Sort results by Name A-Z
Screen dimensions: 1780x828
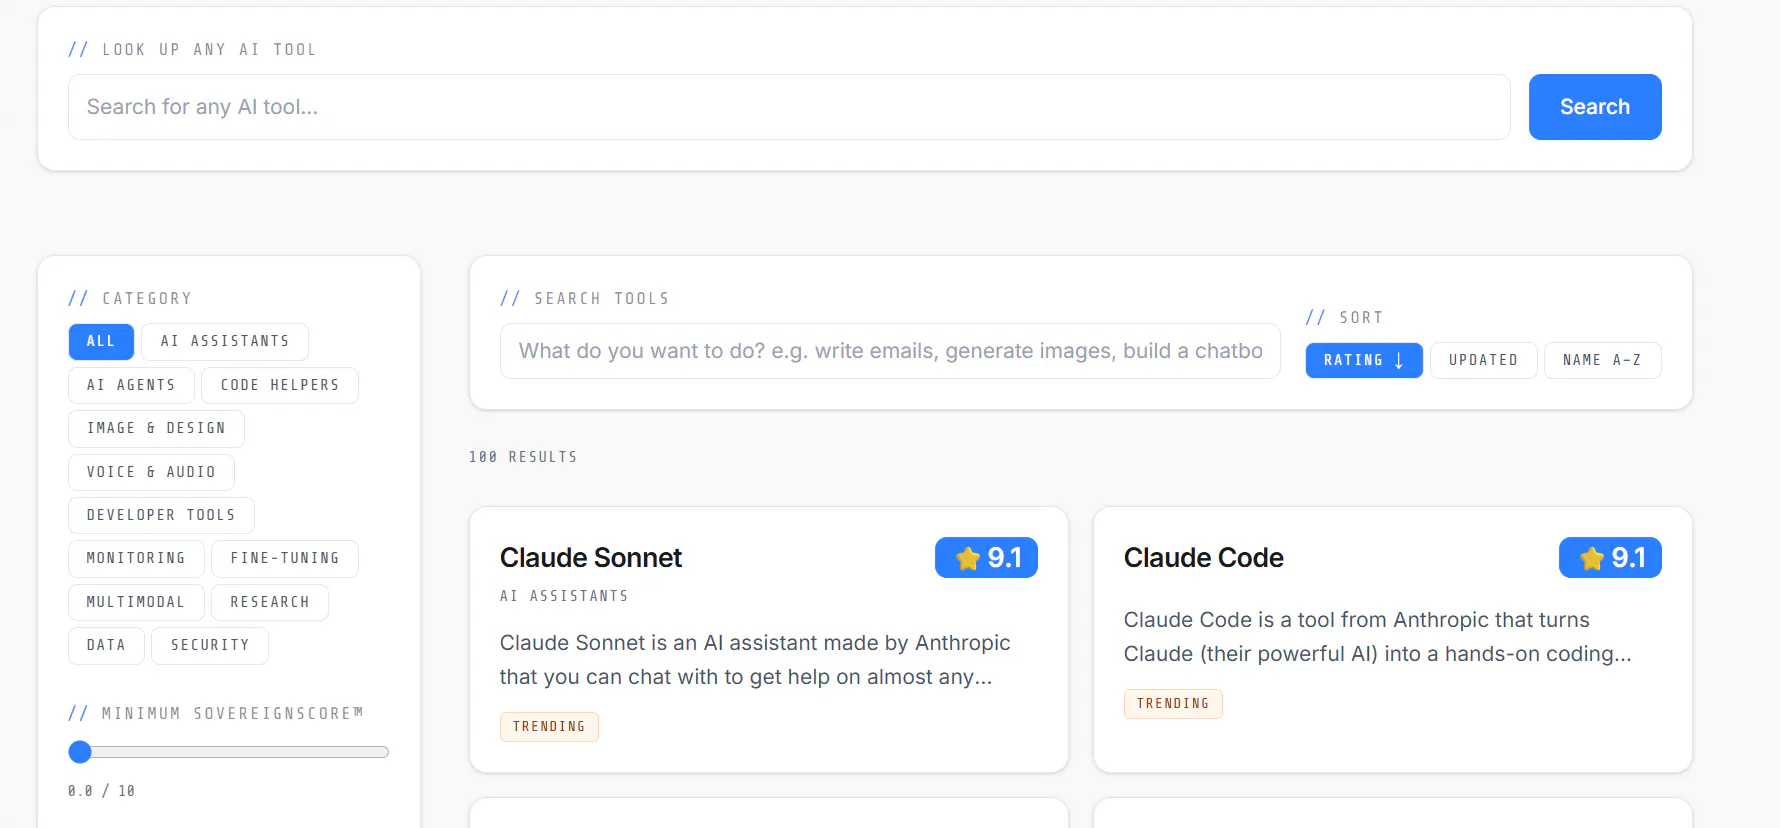tap(1602, 360)
